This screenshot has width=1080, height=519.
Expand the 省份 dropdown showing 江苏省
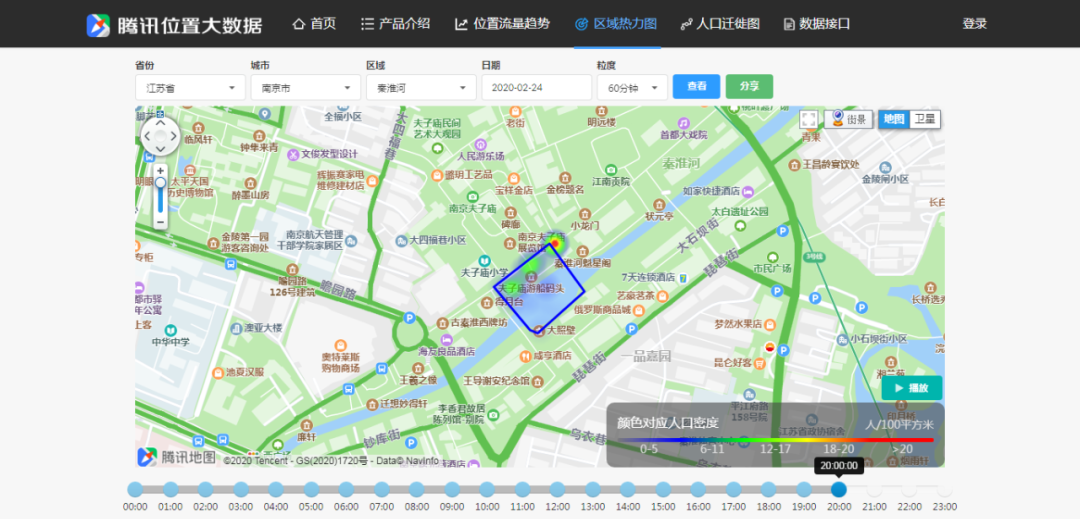[x=190, y=88]
